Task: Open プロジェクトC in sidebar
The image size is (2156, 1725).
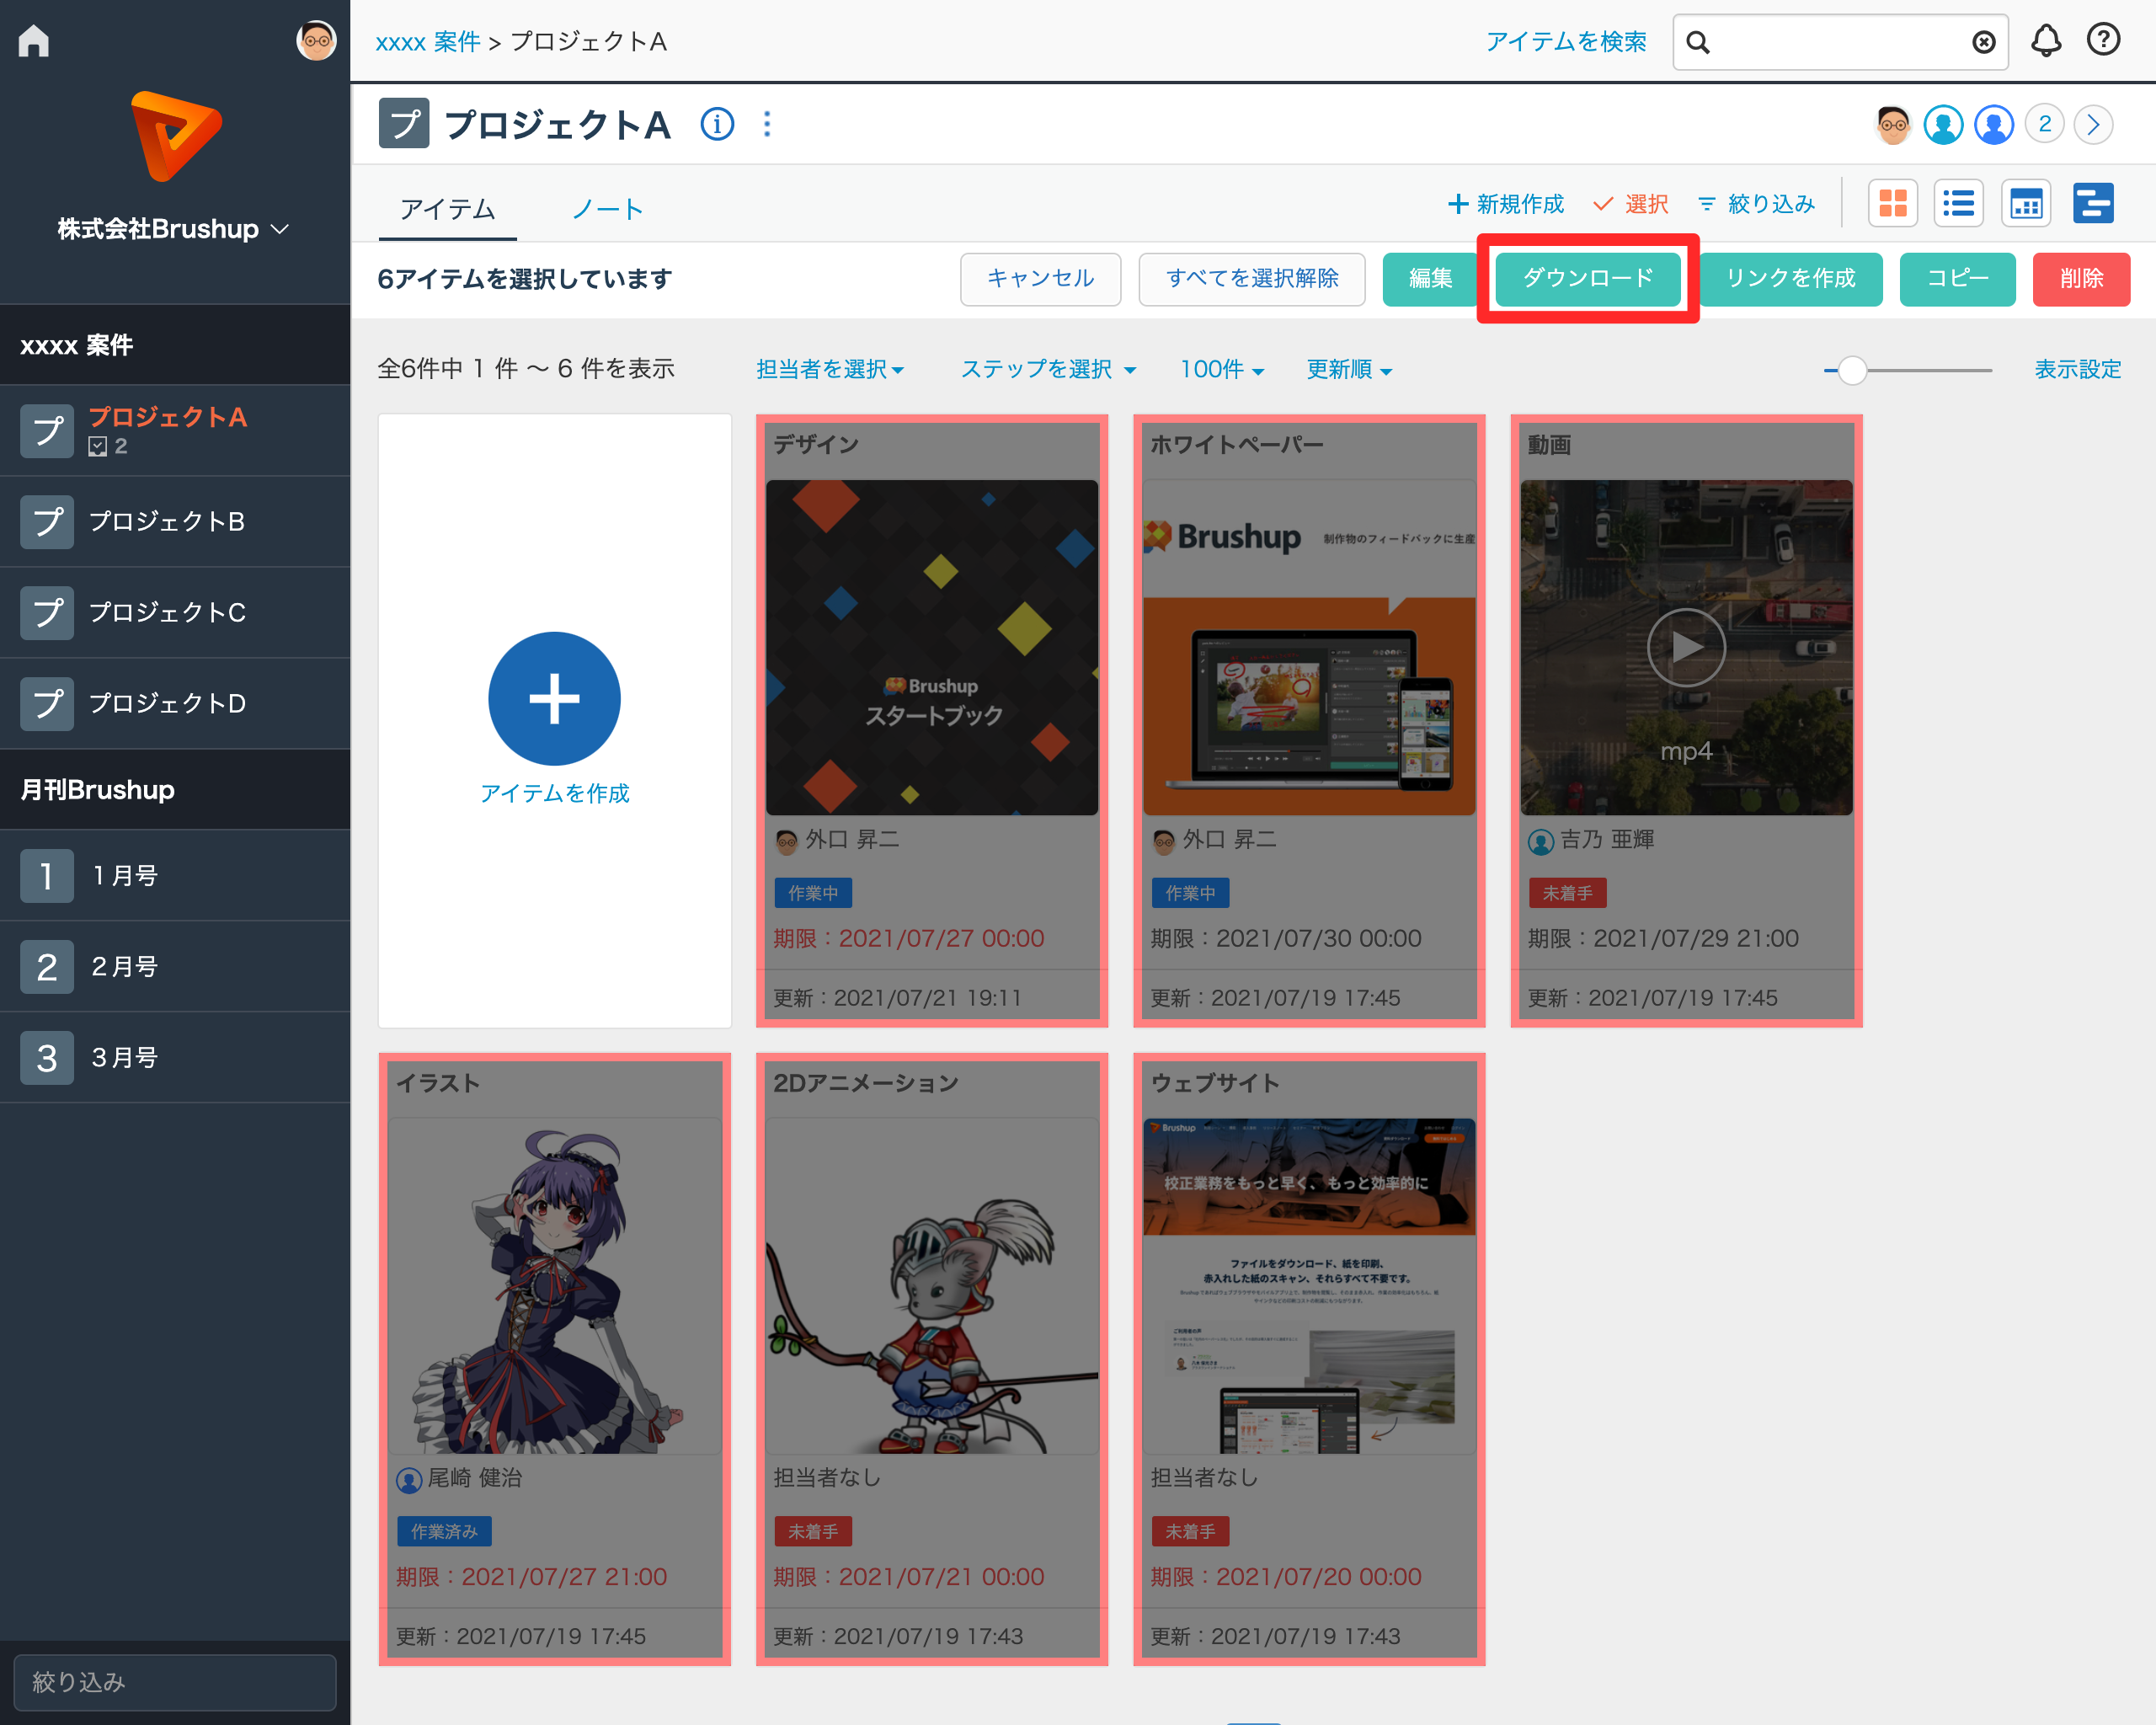Action: pyautogui.click(x=175, y=612)
